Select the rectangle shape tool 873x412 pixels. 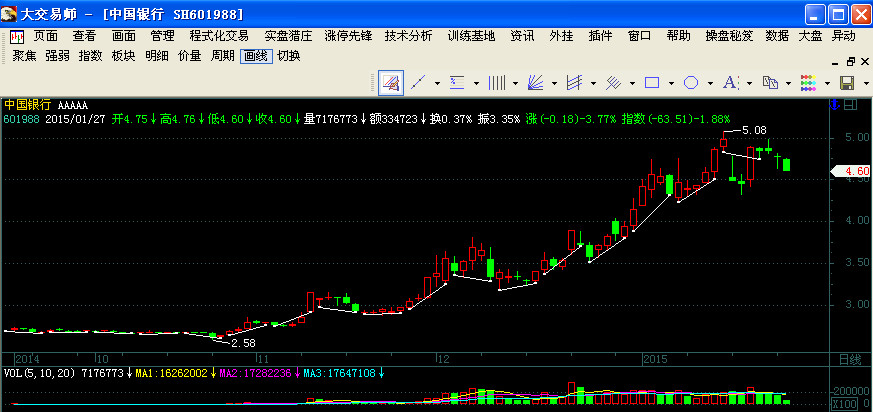[x=651, y=82]
